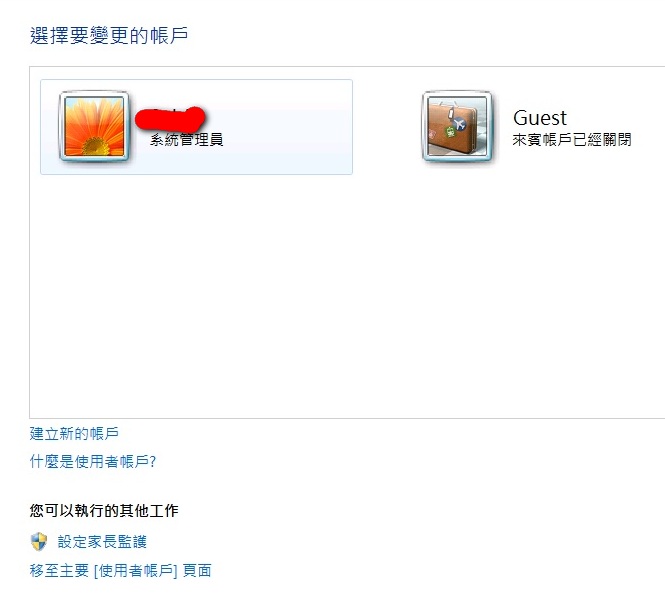Screen dimensions: 665x603
Task: Go to 移至主要 [使用者帳戶] 頁面
Action: tap(120, 570)
